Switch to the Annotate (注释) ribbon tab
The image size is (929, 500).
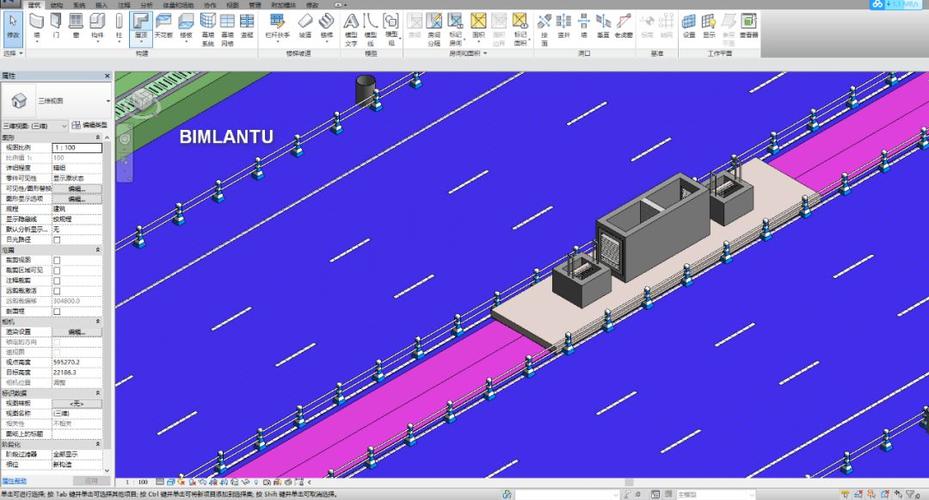(124, 5)
